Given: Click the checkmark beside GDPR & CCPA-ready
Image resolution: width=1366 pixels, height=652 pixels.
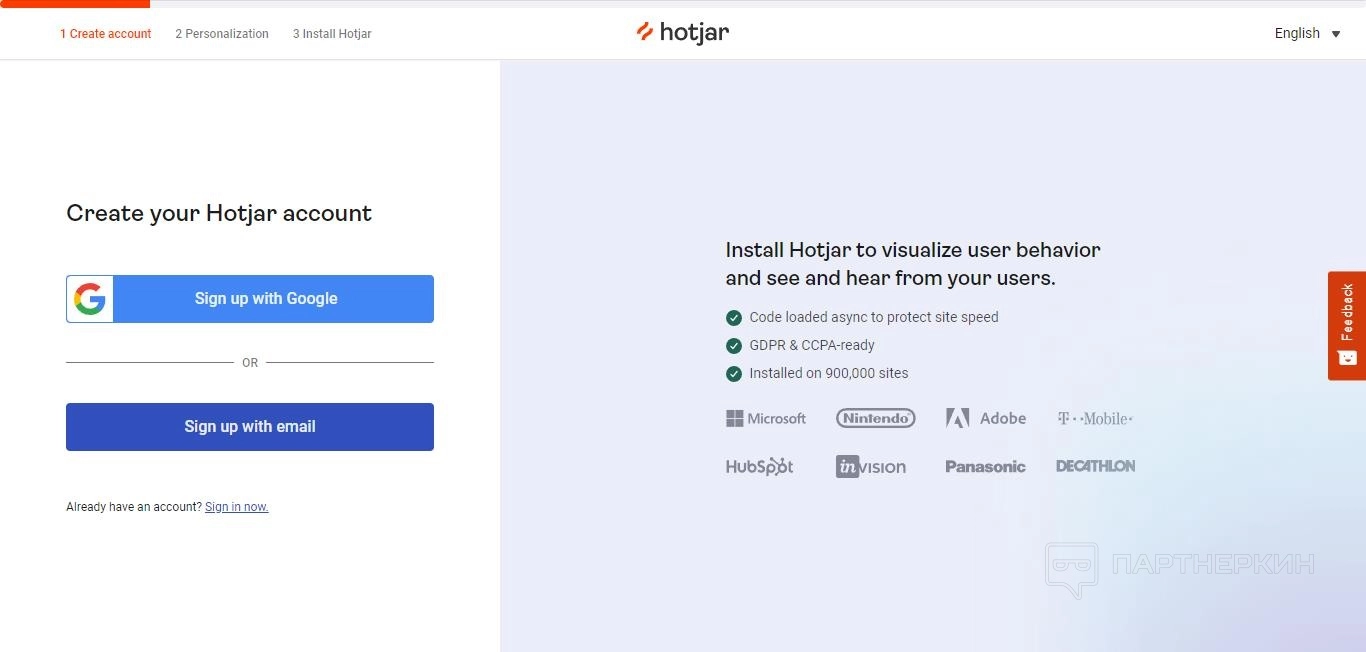Looking at the screenshot, I should pyautogui.click(x=734, y=346).
